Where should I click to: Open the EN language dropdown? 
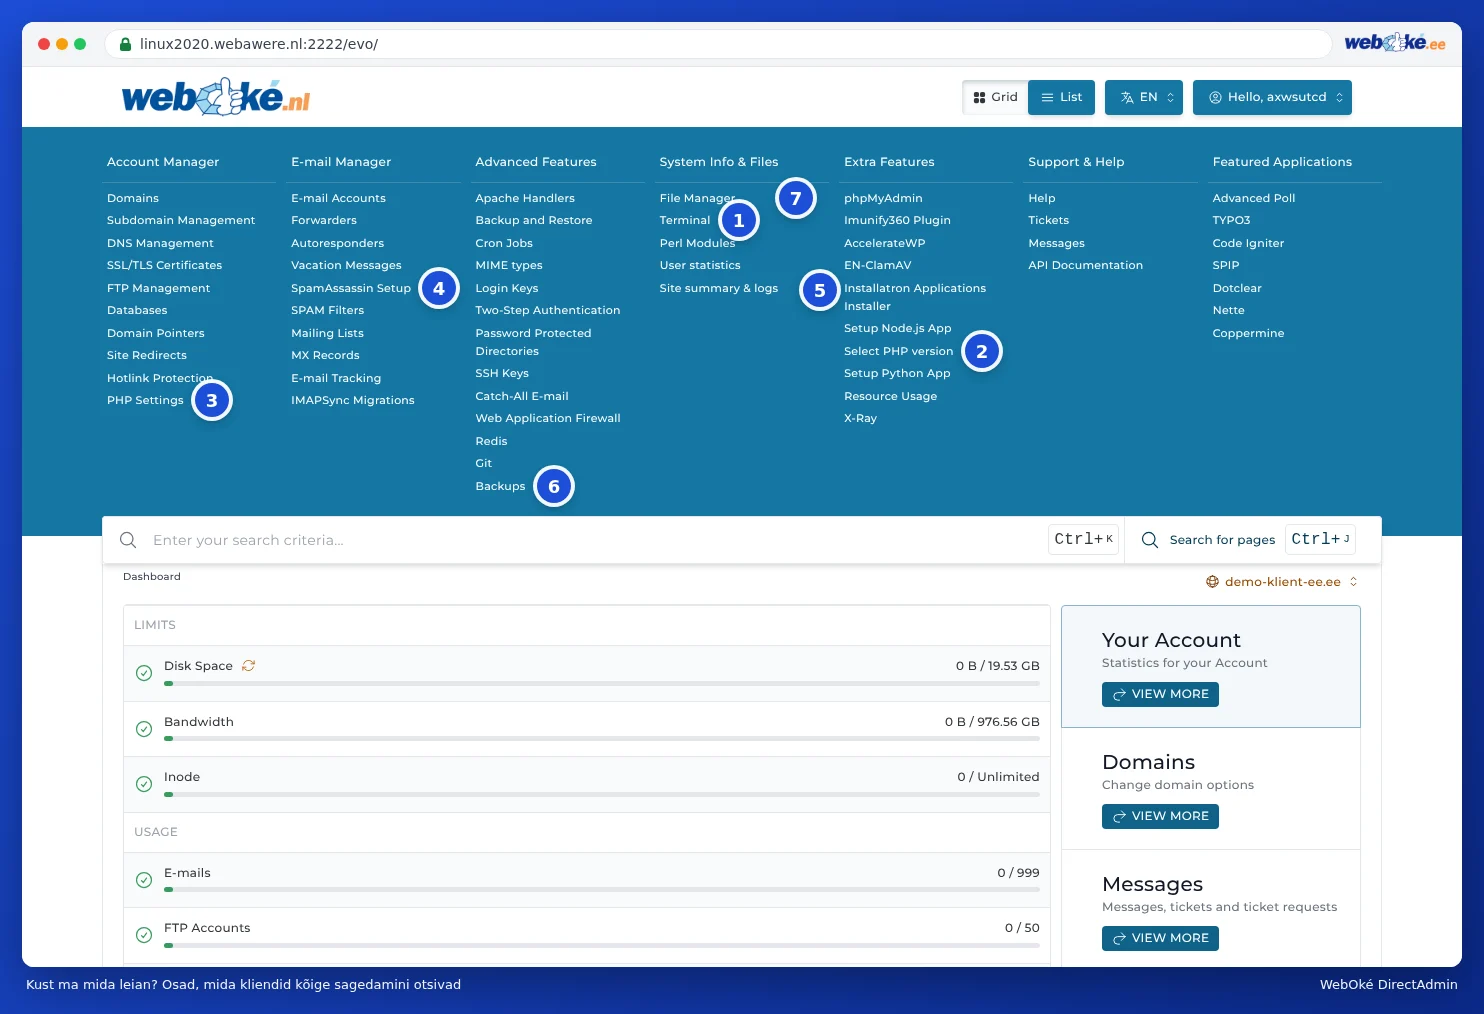pyautogui.click(x=1144, y=97)
